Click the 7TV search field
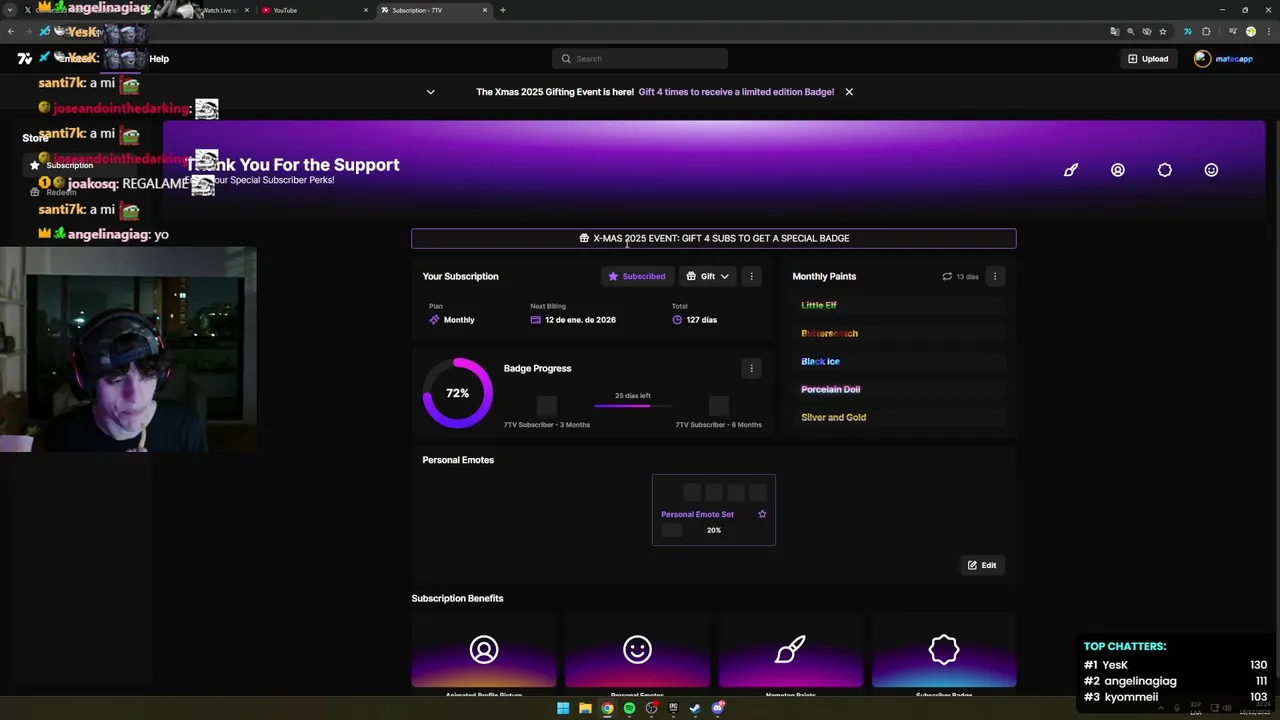 640,59
